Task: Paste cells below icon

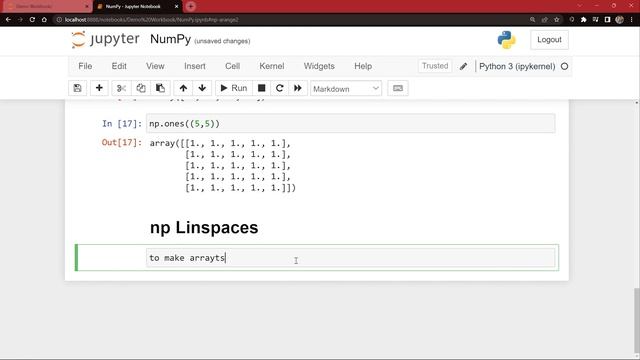Action: [160, 88]
